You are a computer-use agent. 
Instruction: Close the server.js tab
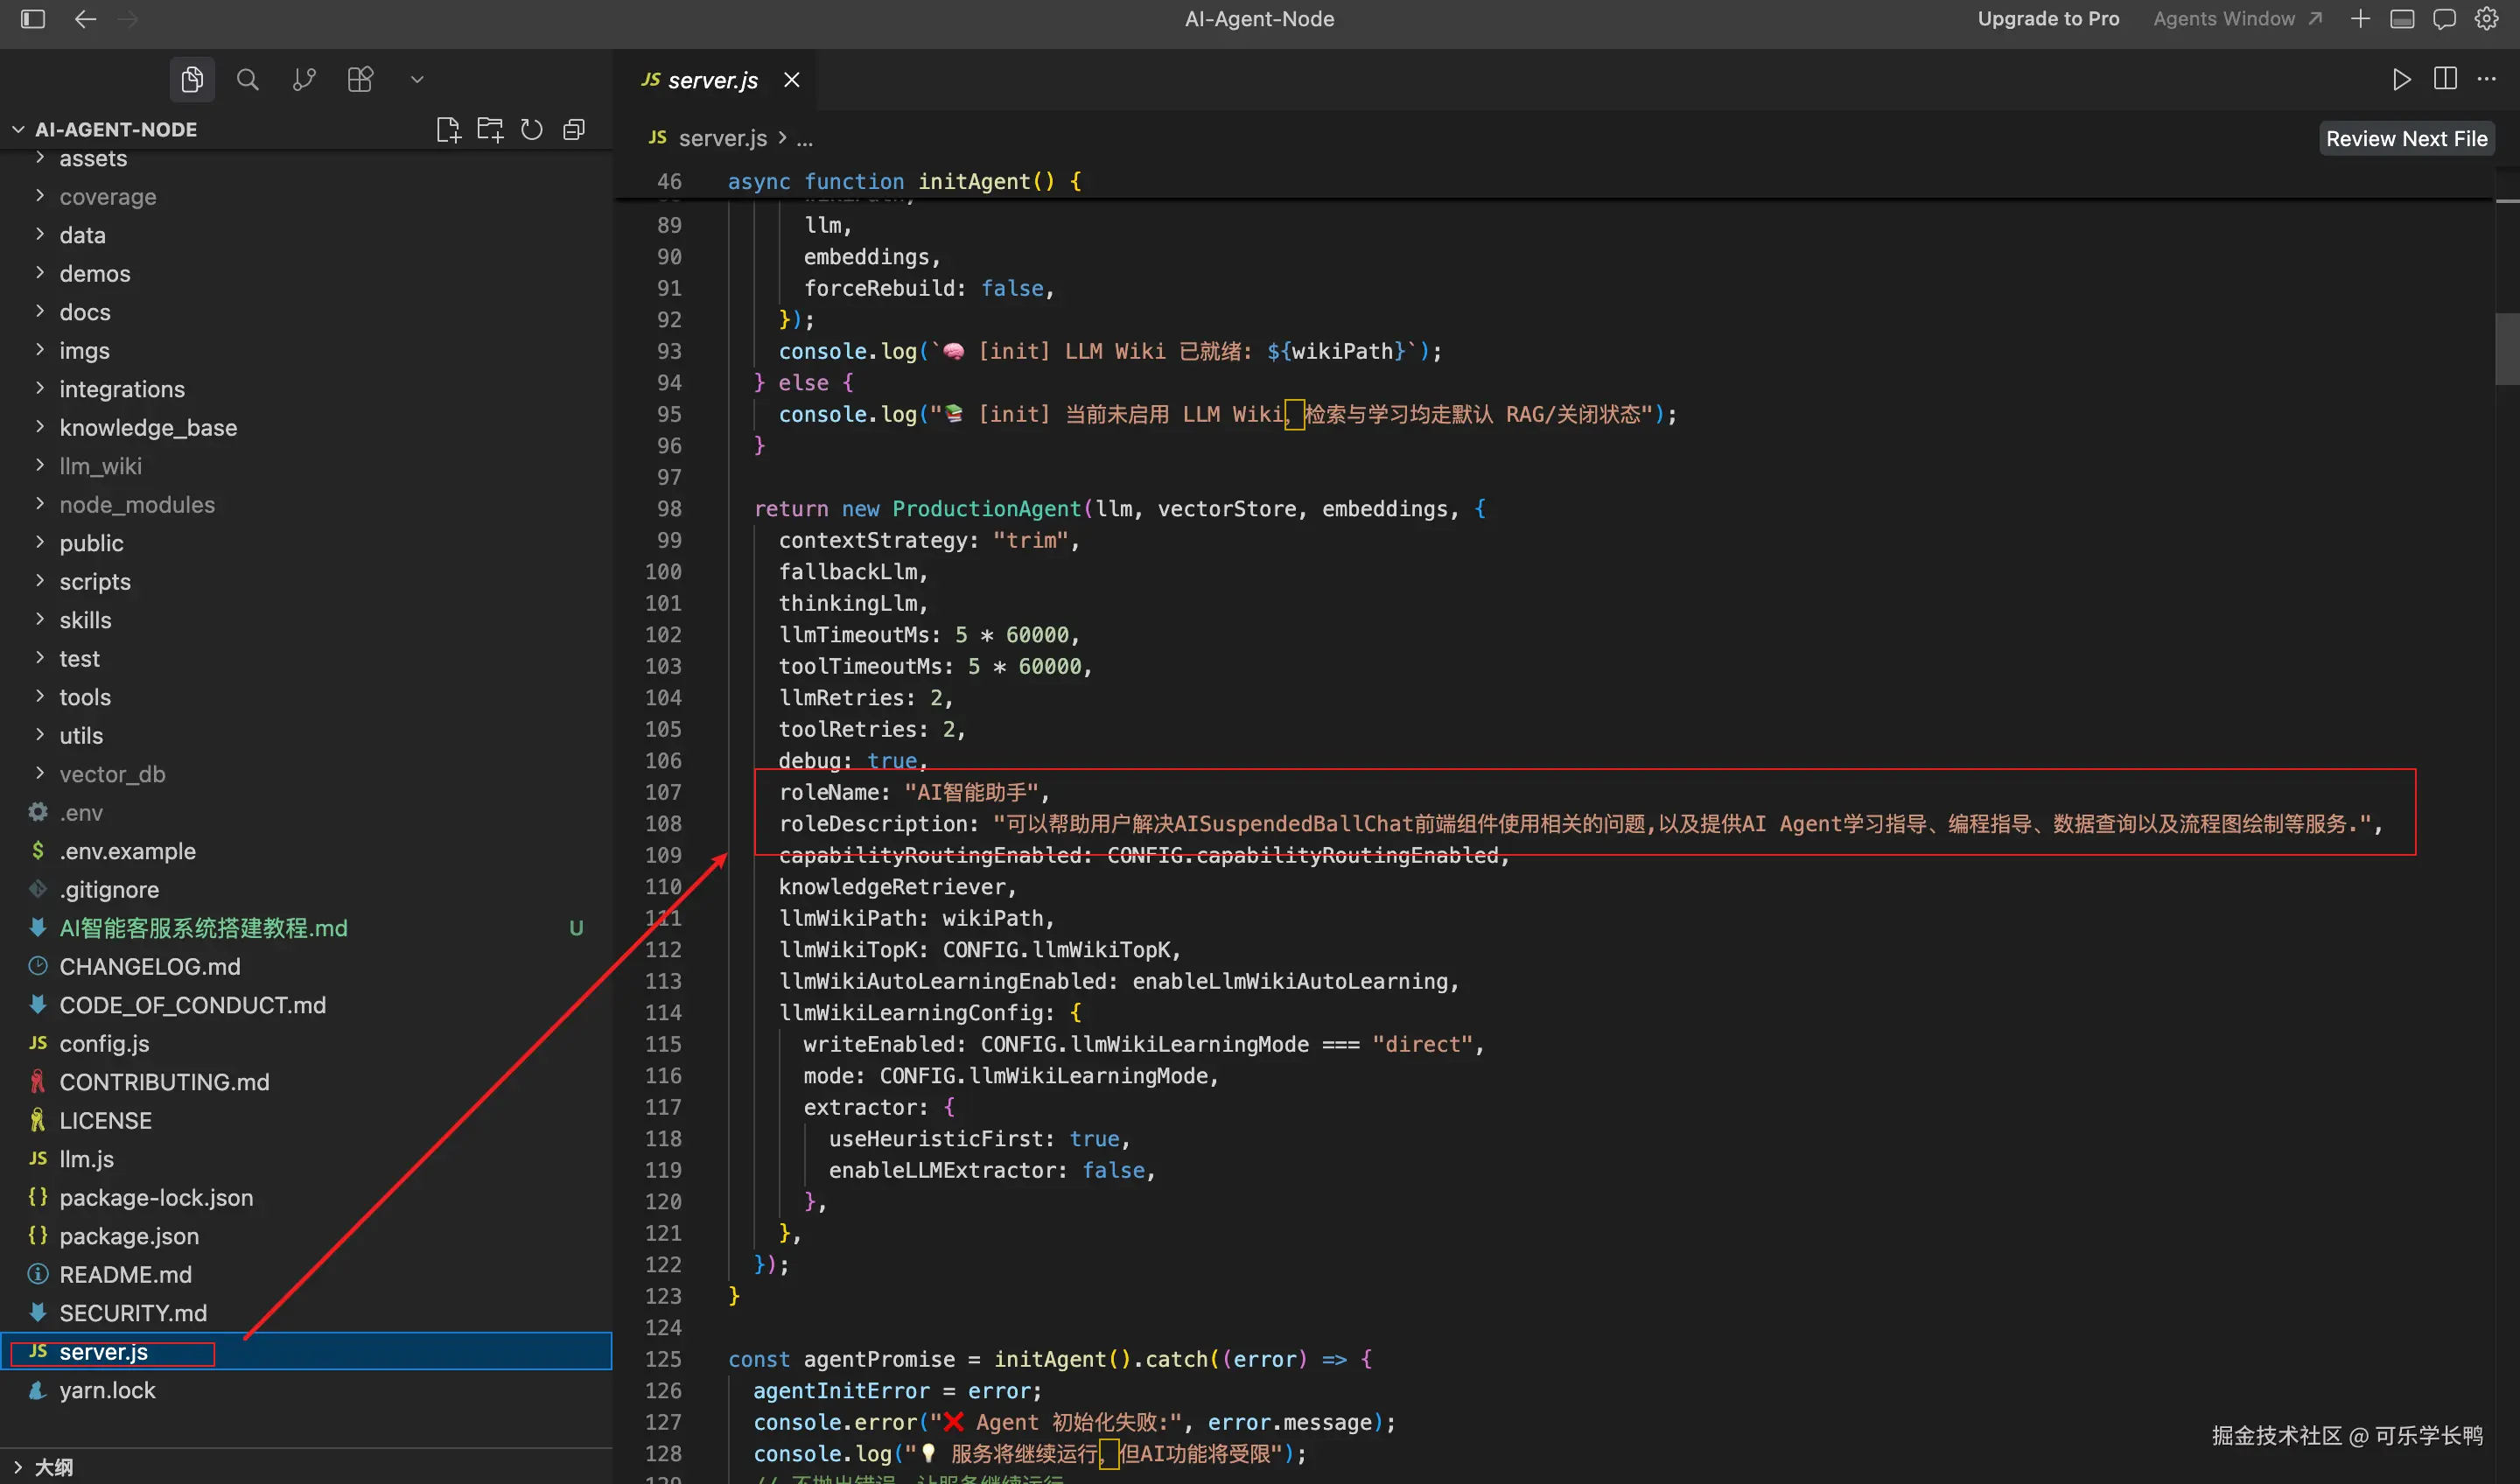(x=792, y=80)
